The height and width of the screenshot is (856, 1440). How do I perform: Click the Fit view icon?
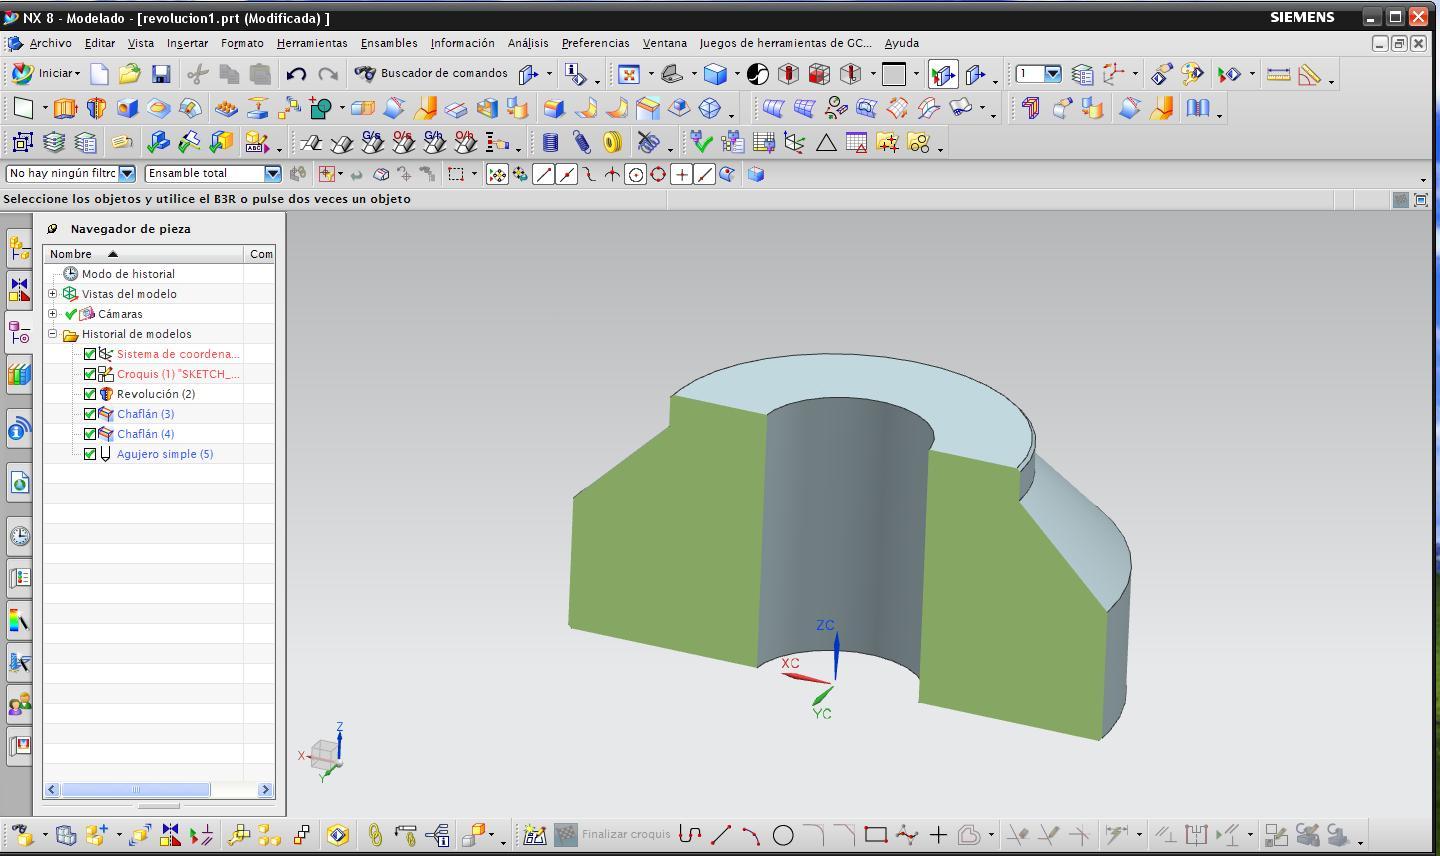628,74
